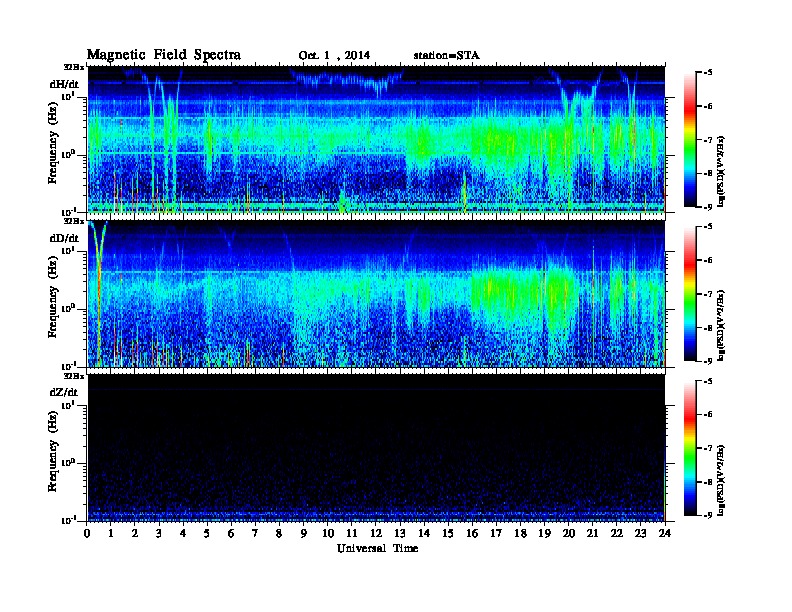Click the "-9" tick on dZ/dt color bar
Image resolution: width=792 pixels, height=612 pixels.
tap(708, 515)
